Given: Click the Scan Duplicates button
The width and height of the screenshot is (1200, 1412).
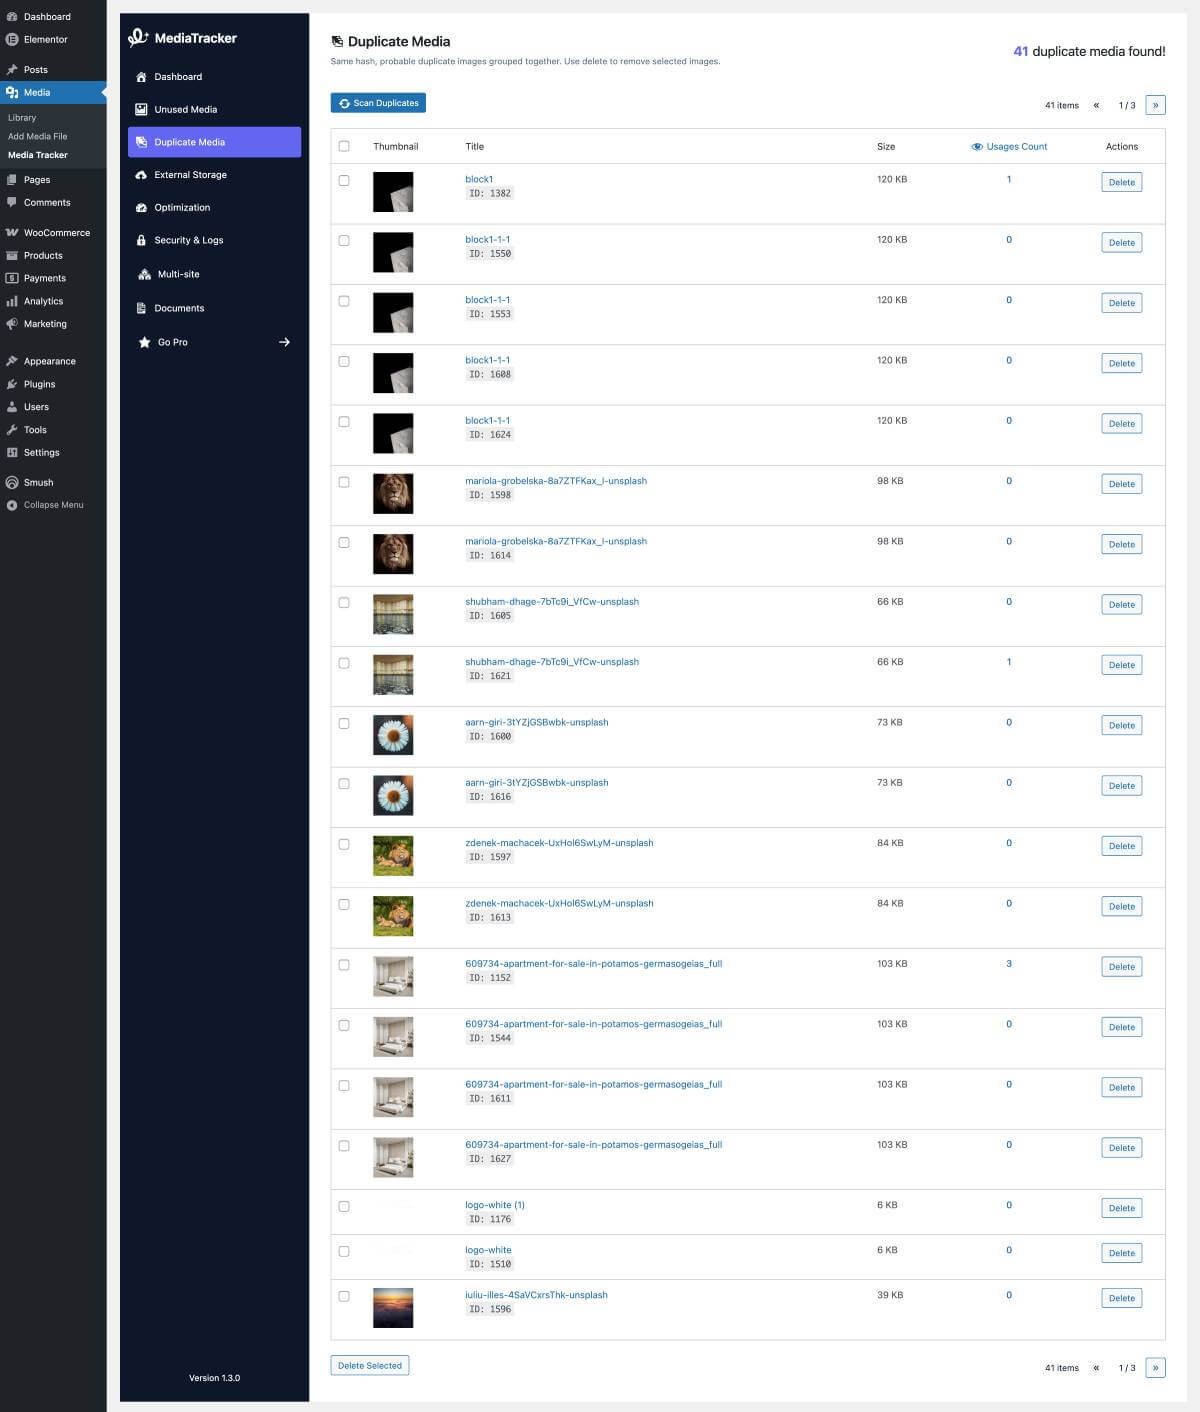Looking at the screenshot, I should [x=378, y=103].
